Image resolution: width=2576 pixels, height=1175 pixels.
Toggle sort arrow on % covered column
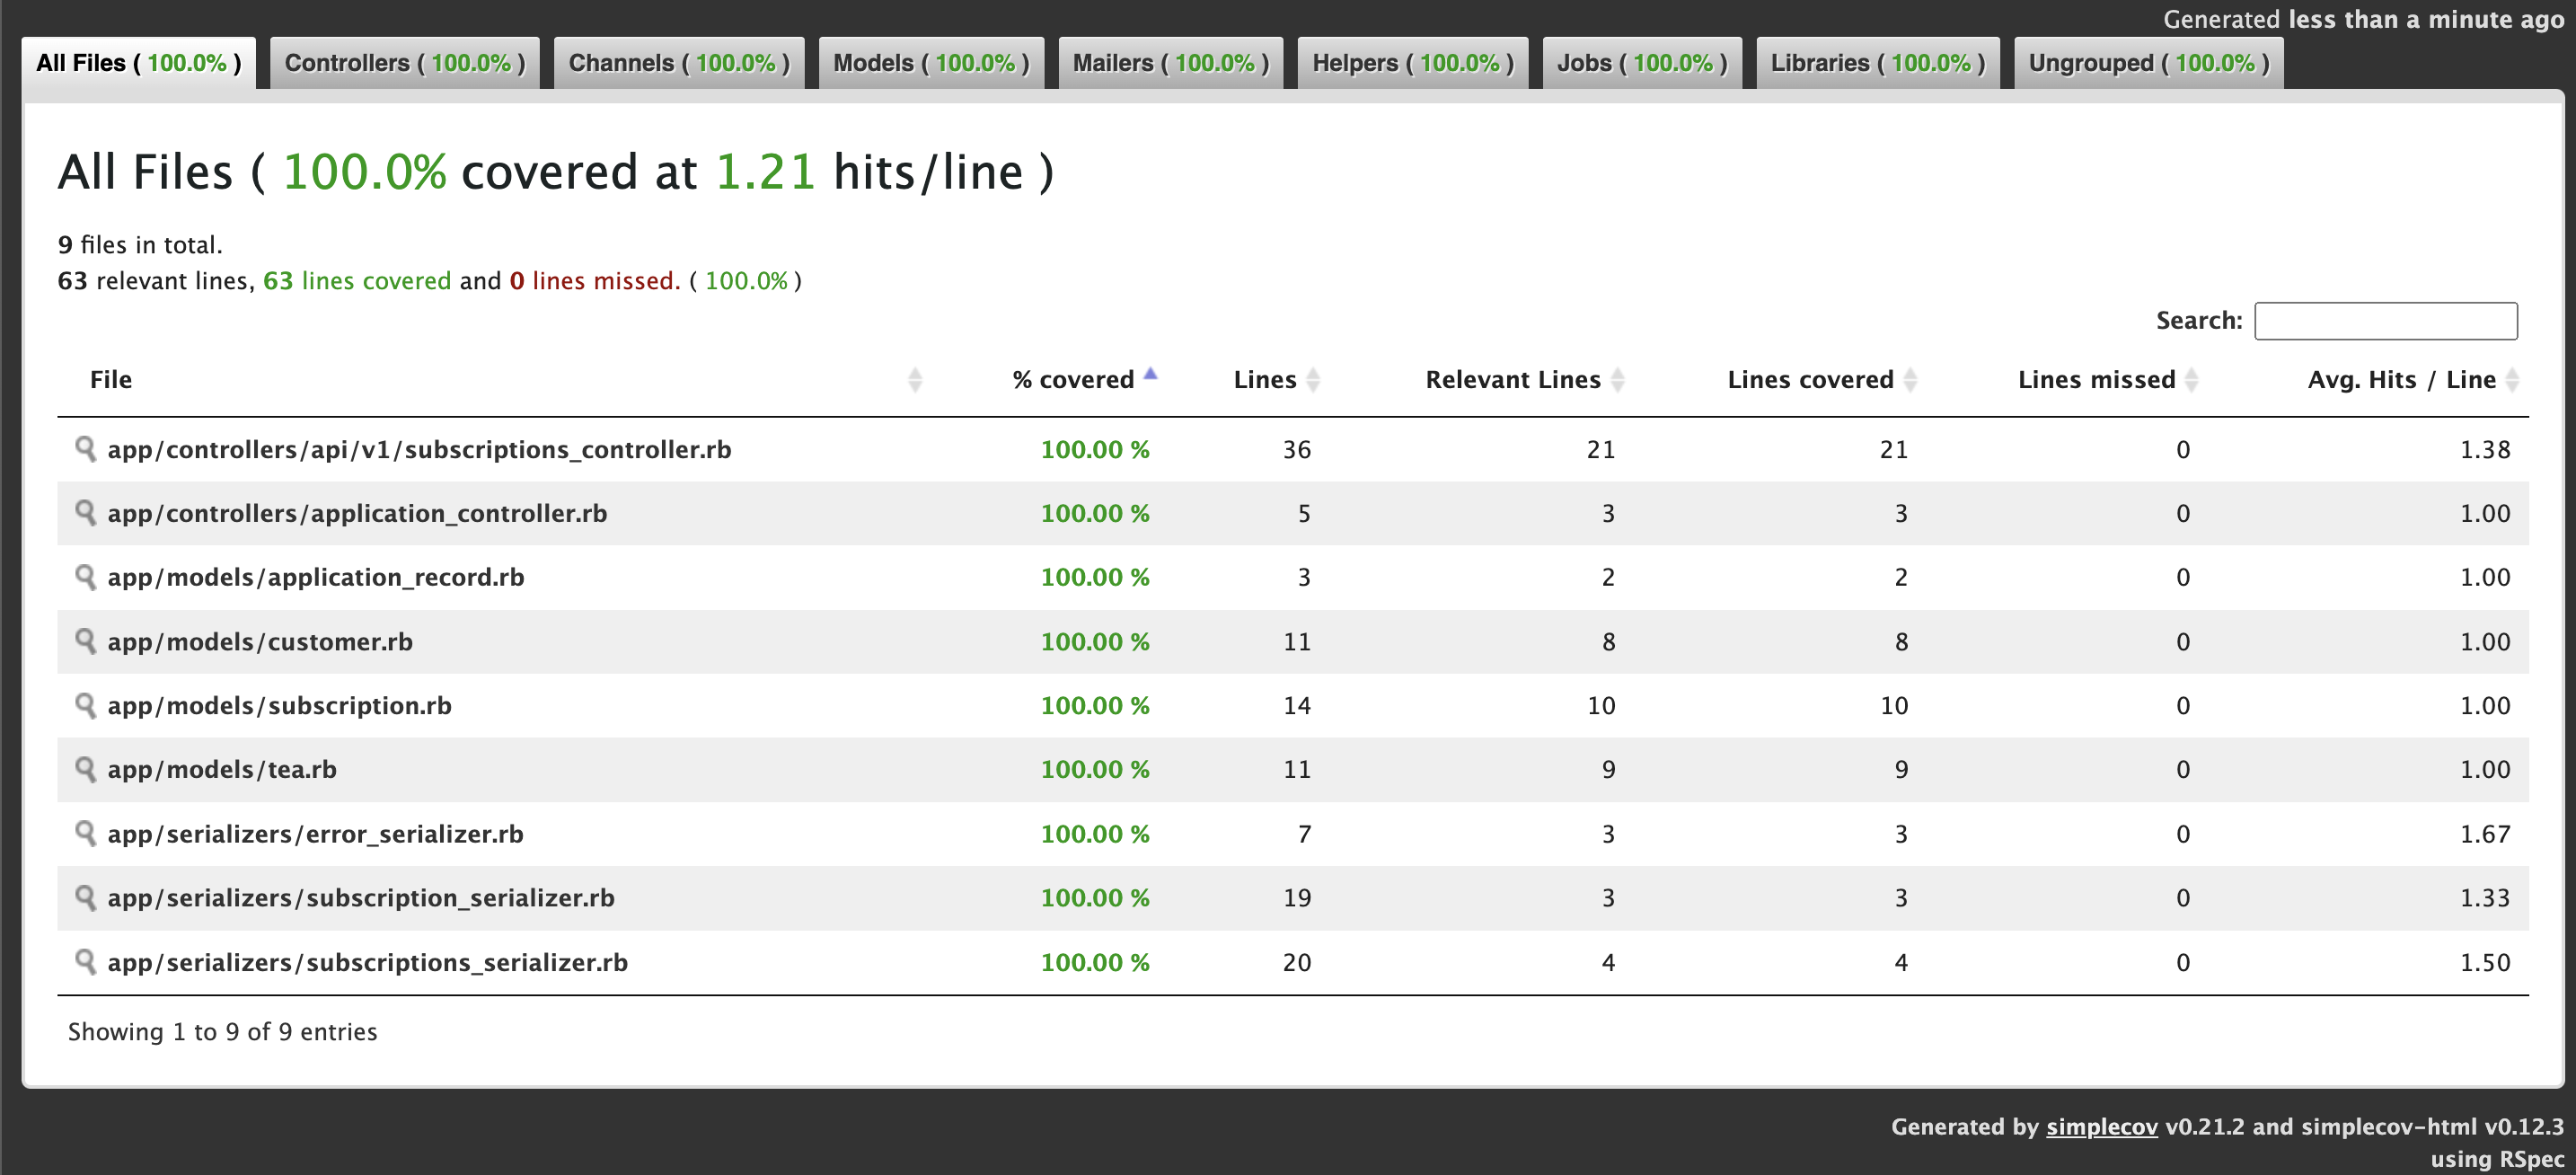(x=1150, y=375)
